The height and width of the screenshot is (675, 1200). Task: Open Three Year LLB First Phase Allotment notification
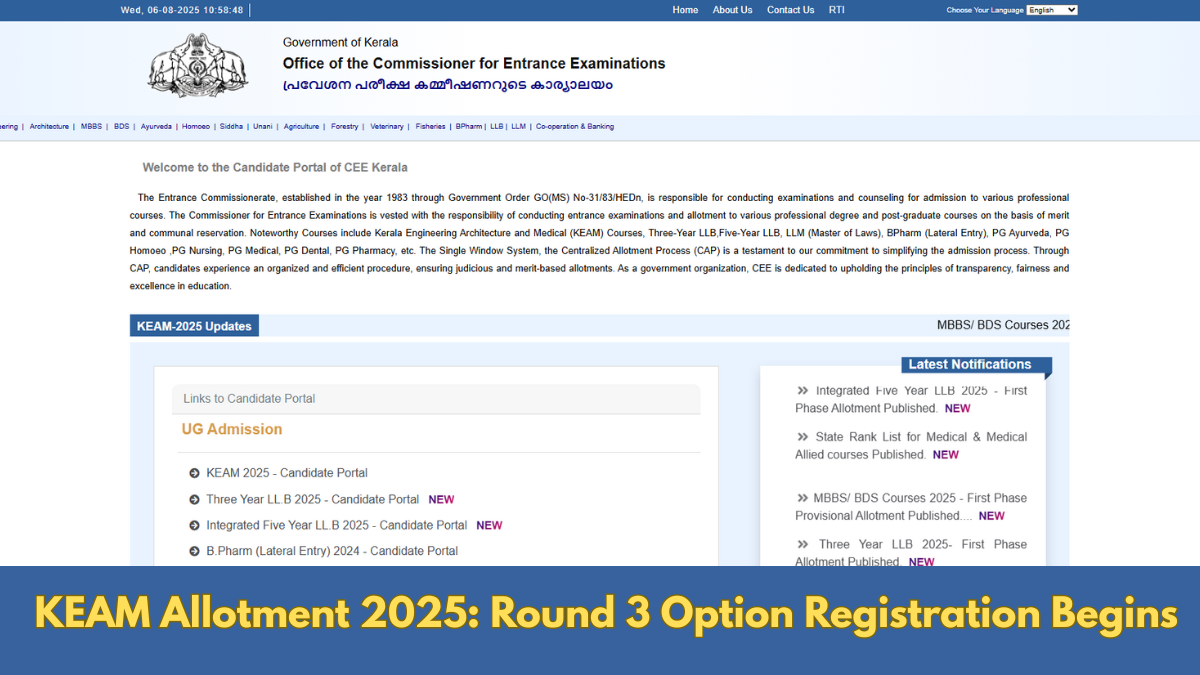point(911,553)
